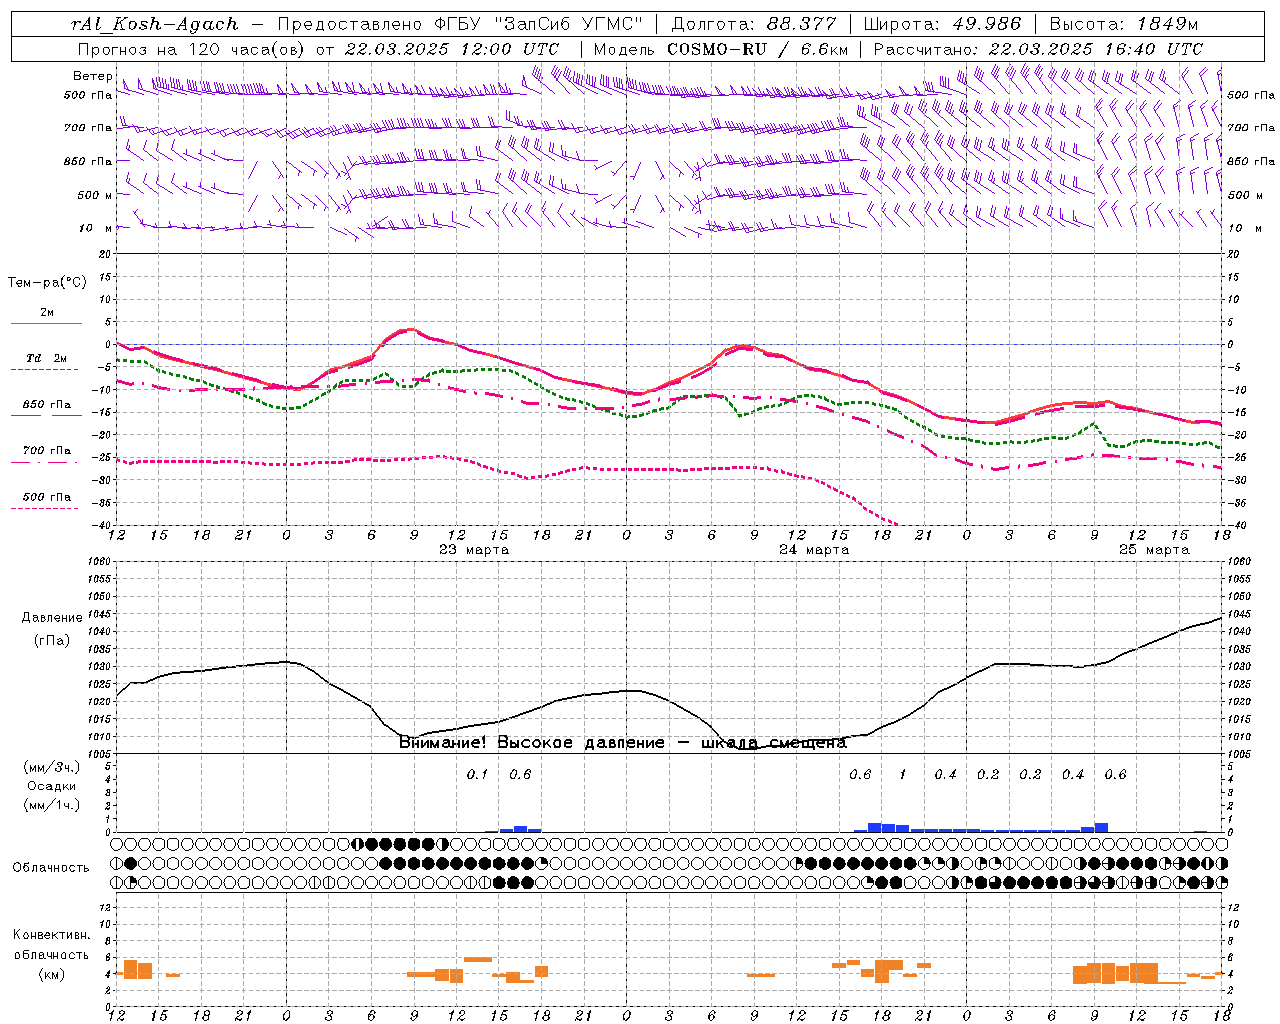The height and width of the screenshot is (1024, 1280).
Task: Select the Долгота: 88.377 value
Action: (755, 24)
